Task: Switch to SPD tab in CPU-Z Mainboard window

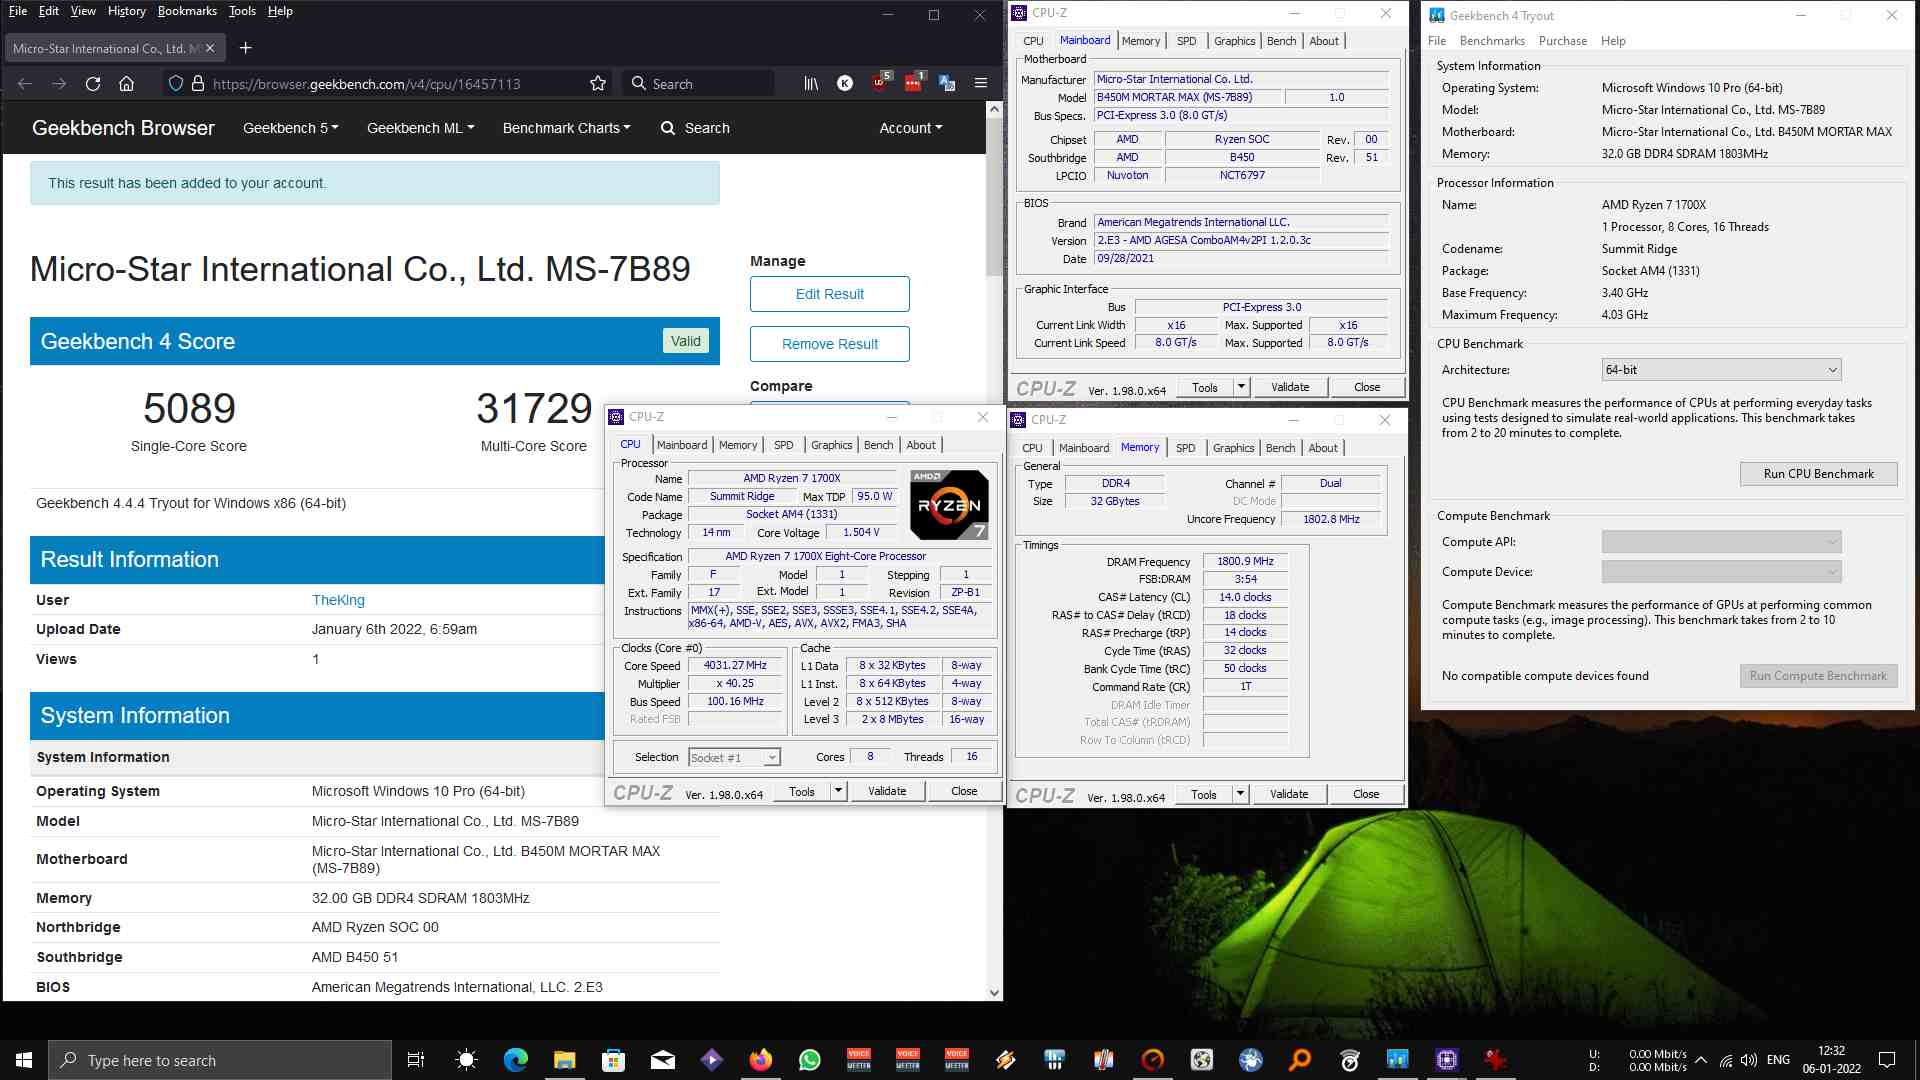Action: click(x=1186, y=41)
